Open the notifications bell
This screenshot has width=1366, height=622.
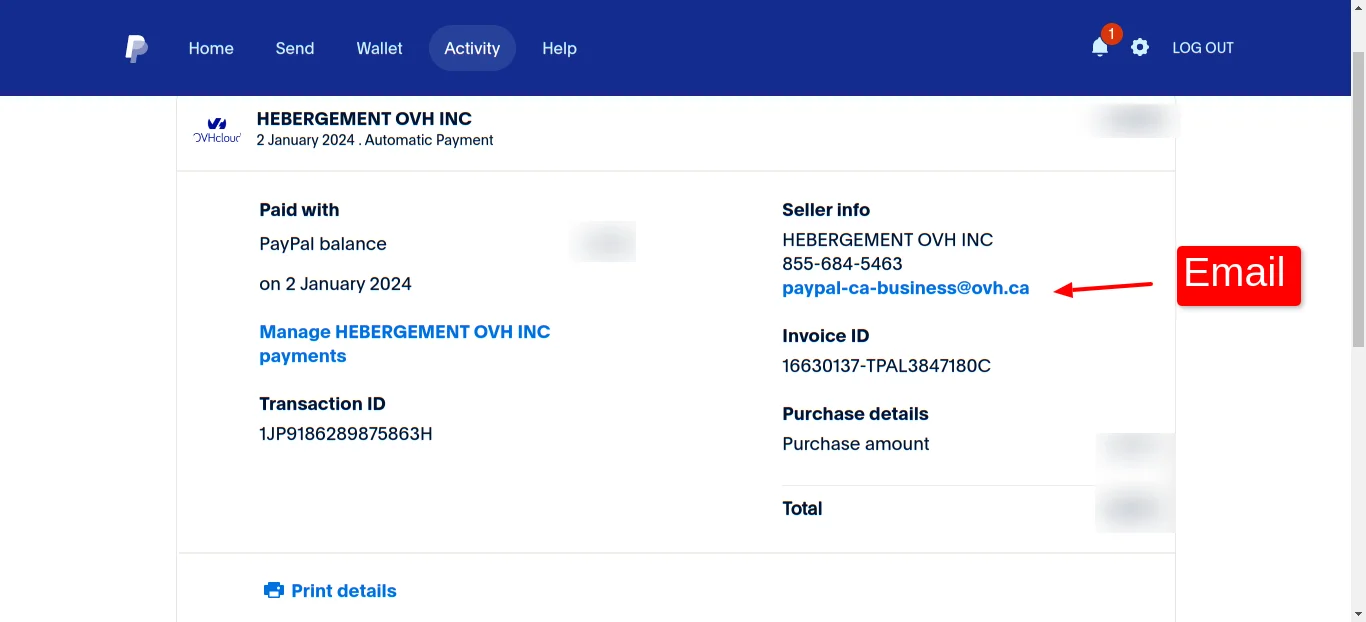point(1099,48)
